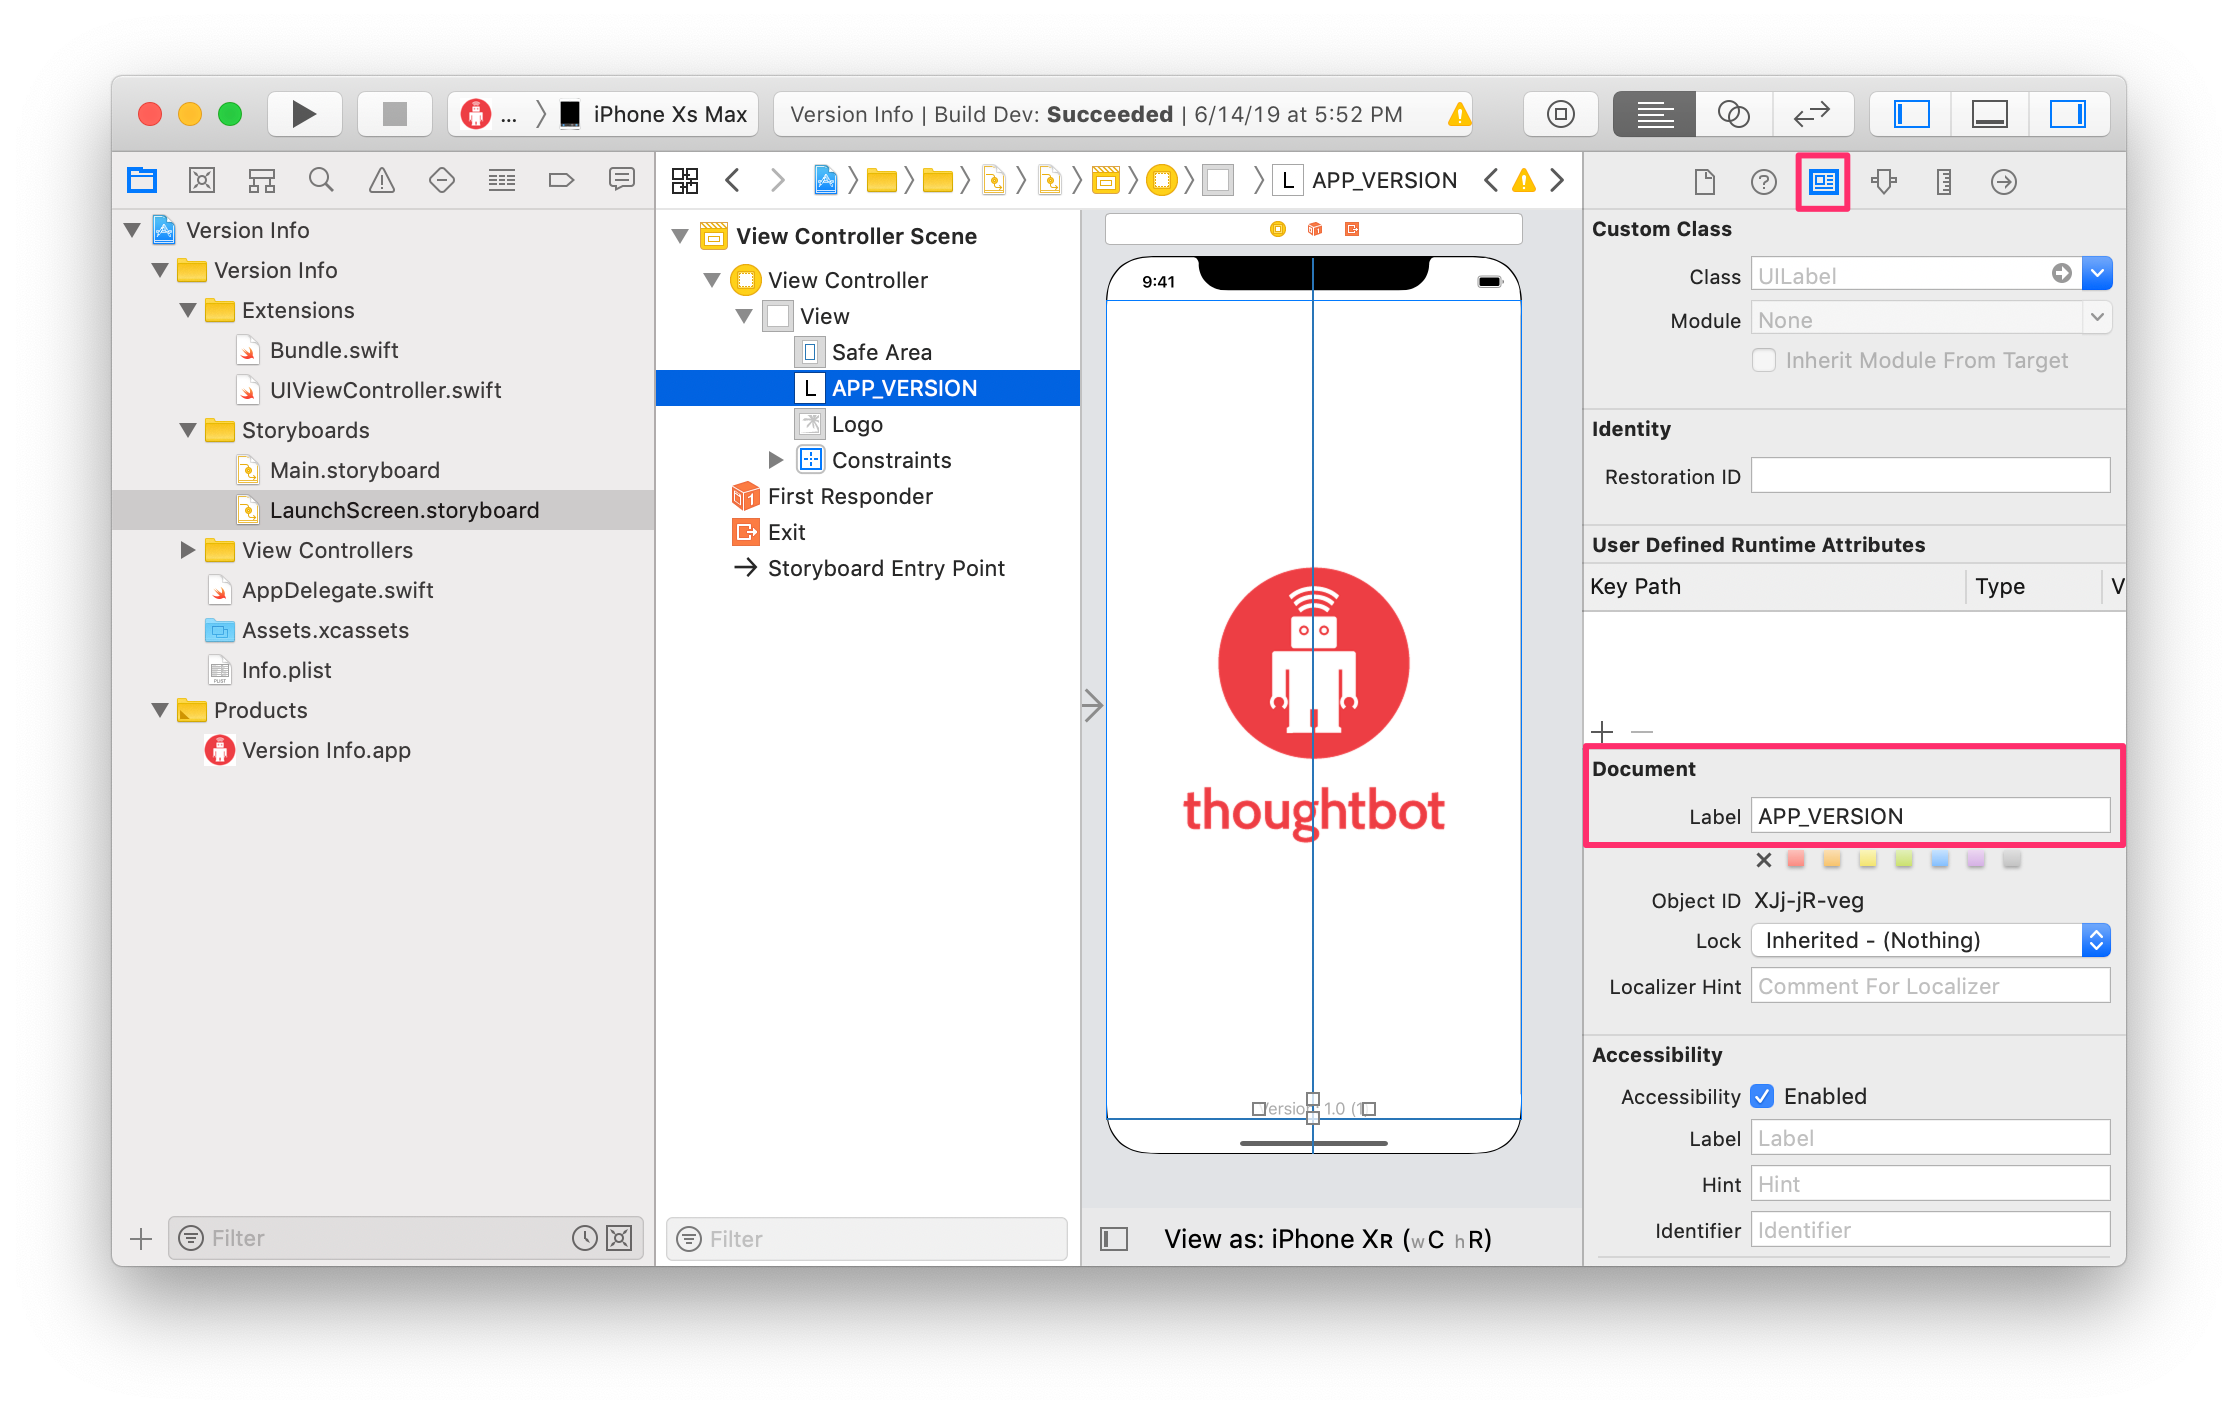Show the File inspector

pos(1704,182)
